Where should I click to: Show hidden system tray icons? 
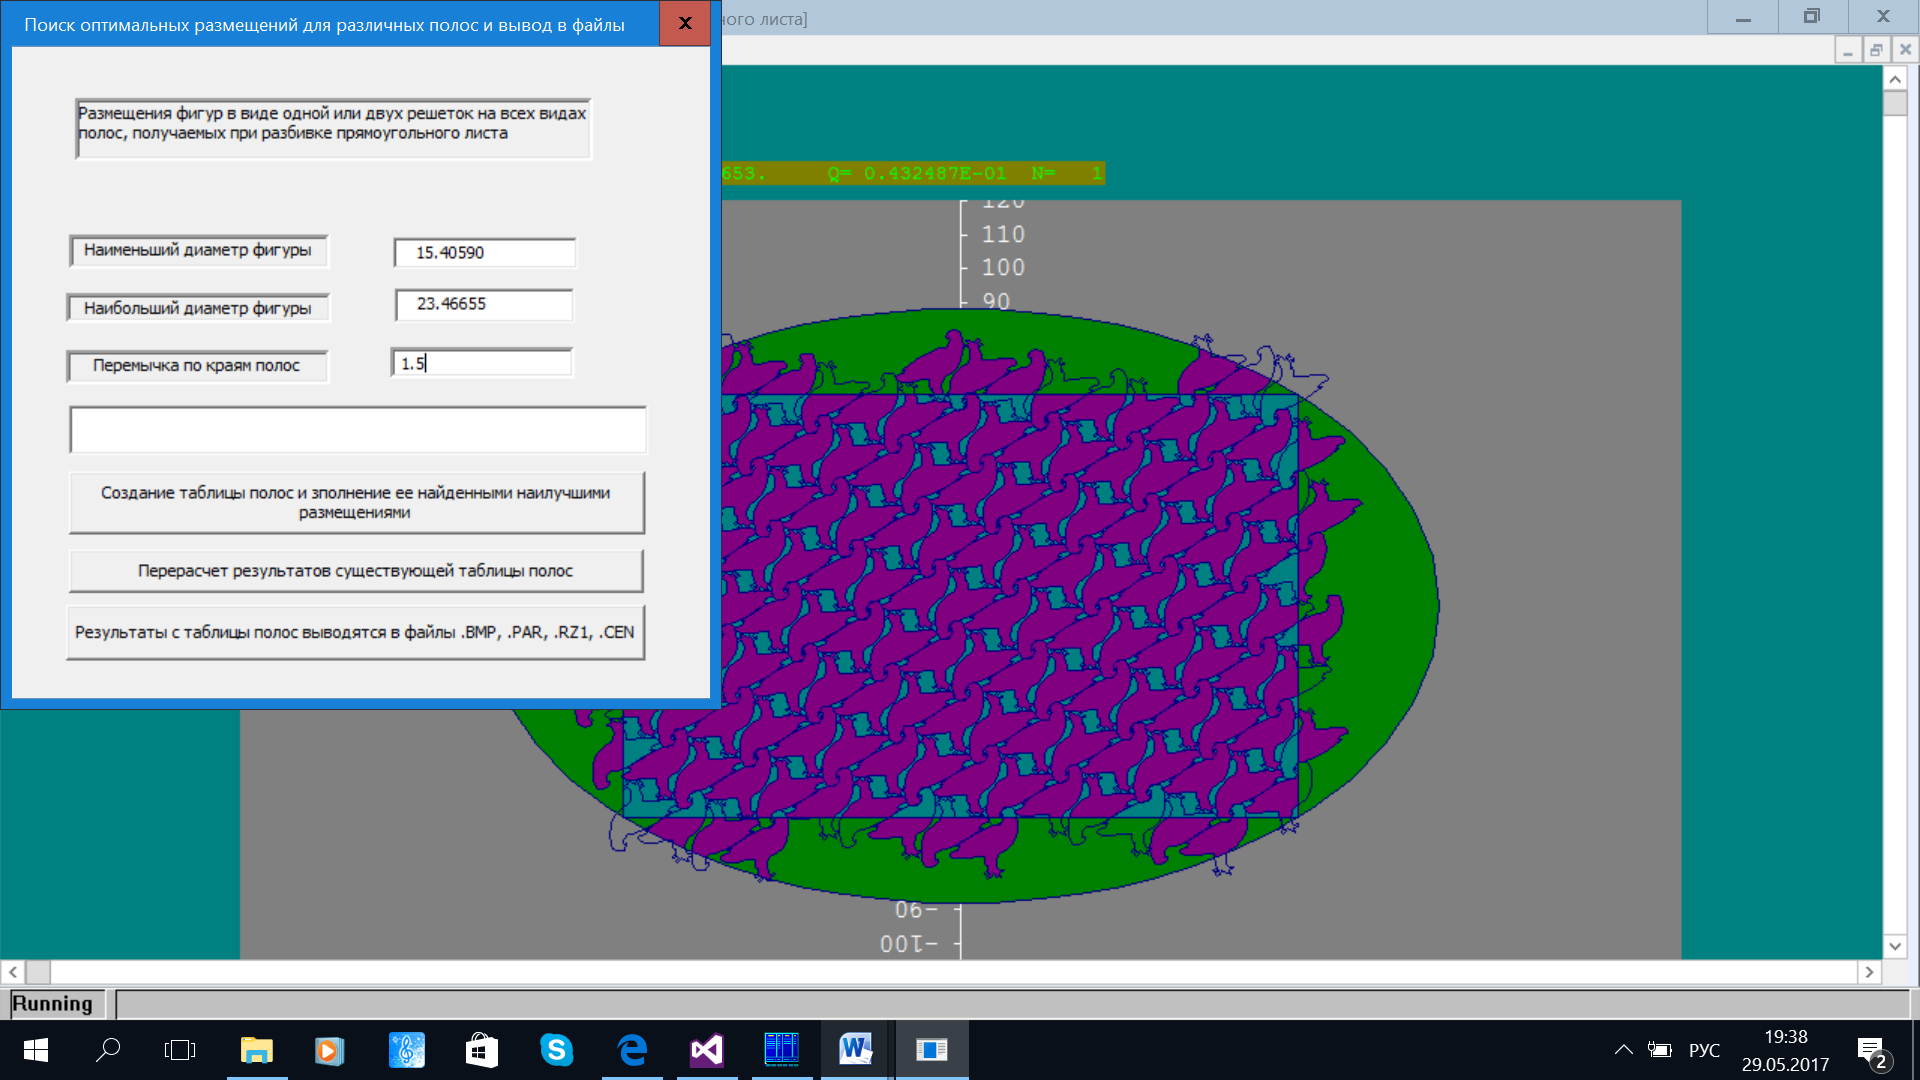[1623, 1050]
